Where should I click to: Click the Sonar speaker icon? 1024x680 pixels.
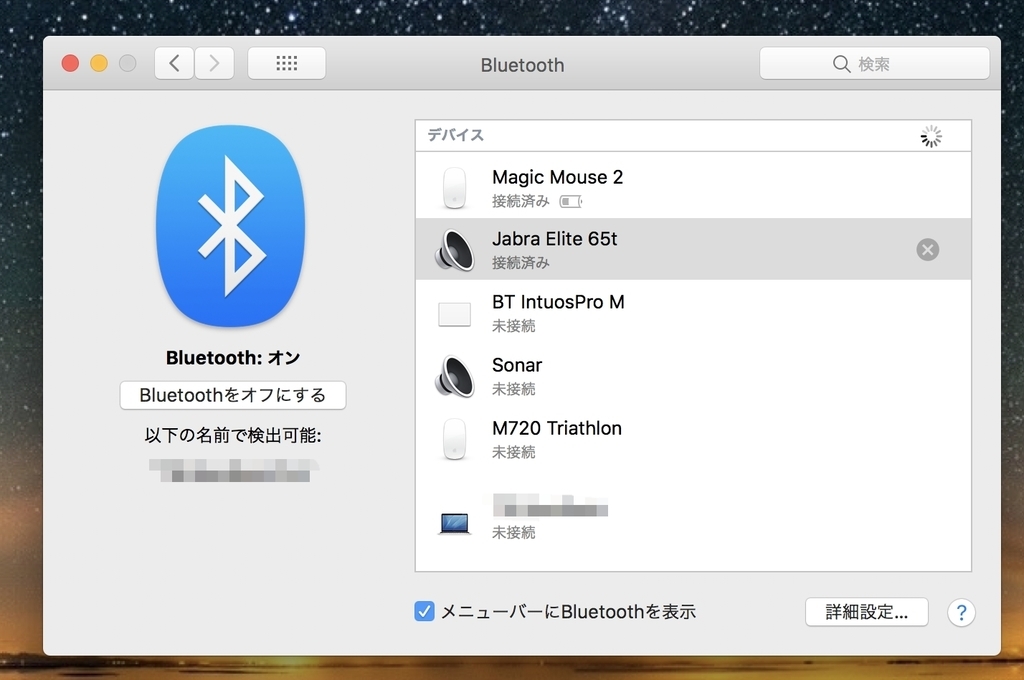[455, 376]
